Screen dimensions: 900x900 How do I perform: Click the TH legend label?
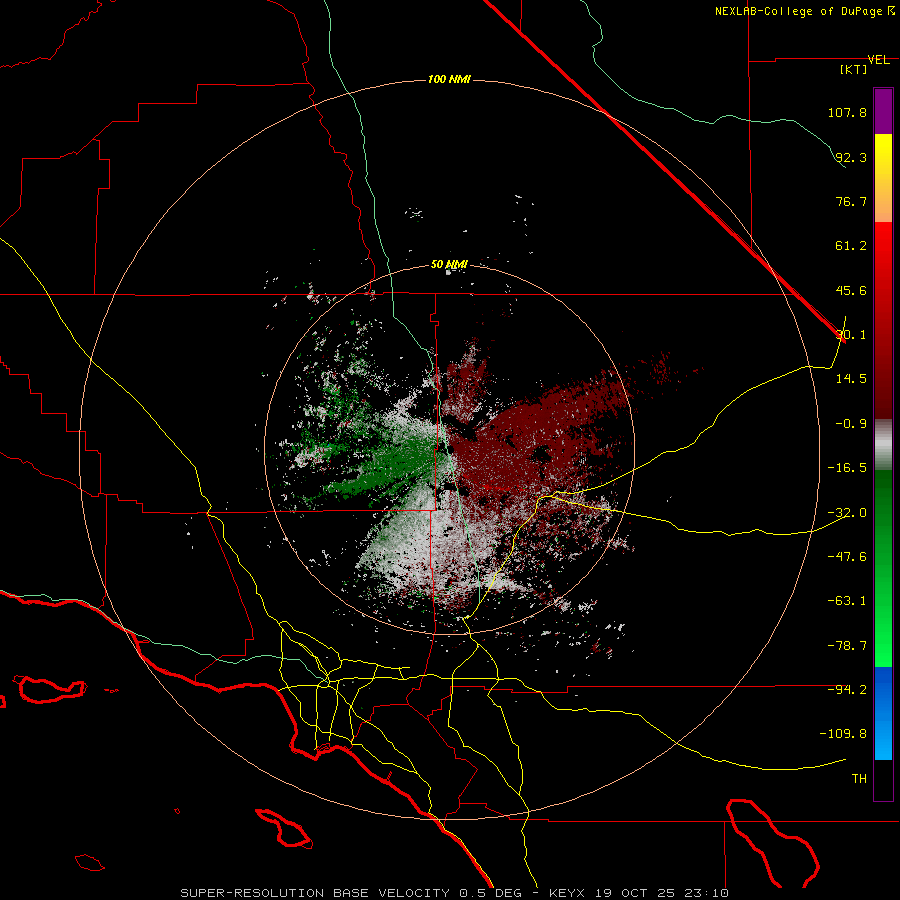tap(859, 779)
